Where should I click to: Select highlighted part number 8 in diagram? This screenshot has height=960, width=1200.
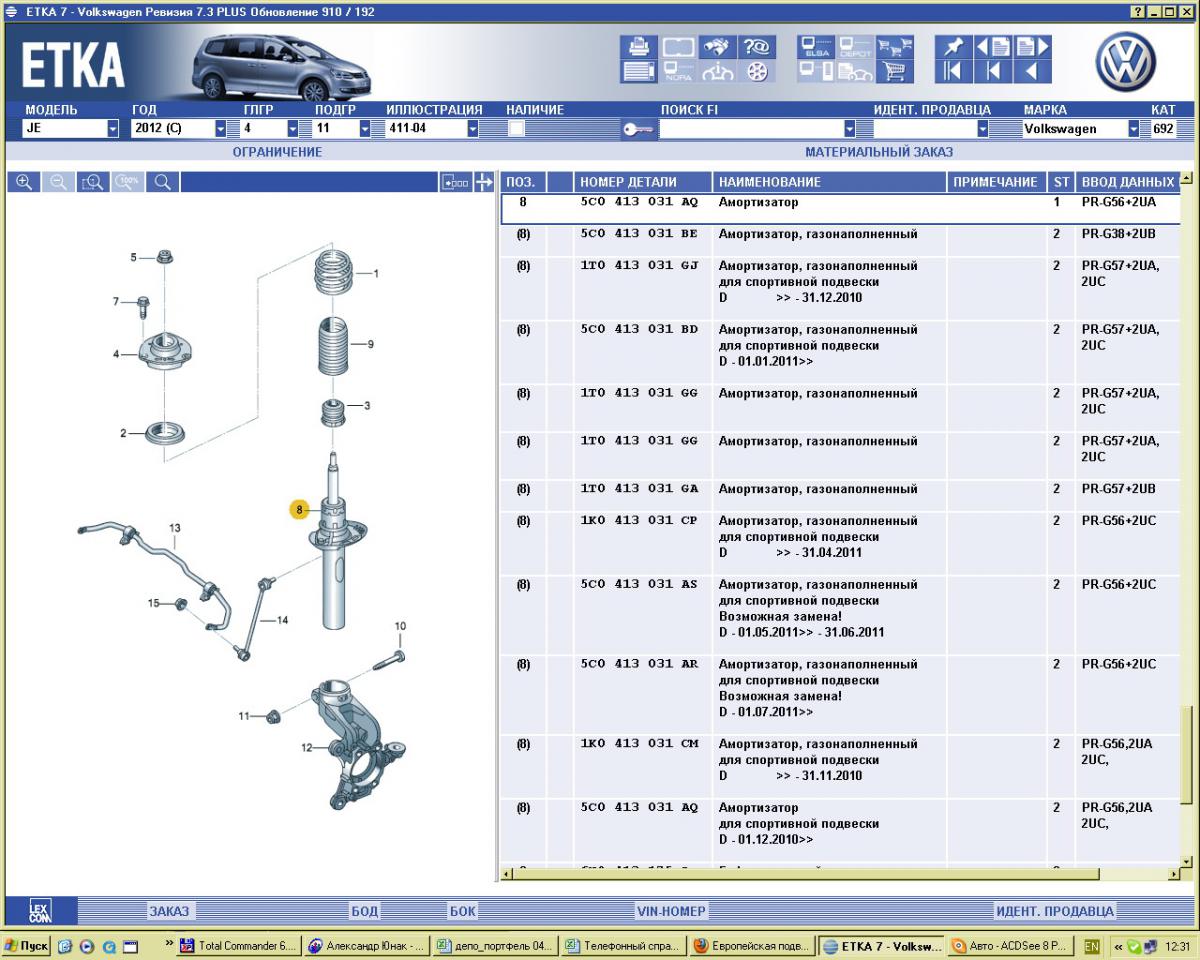pos(299,509)
